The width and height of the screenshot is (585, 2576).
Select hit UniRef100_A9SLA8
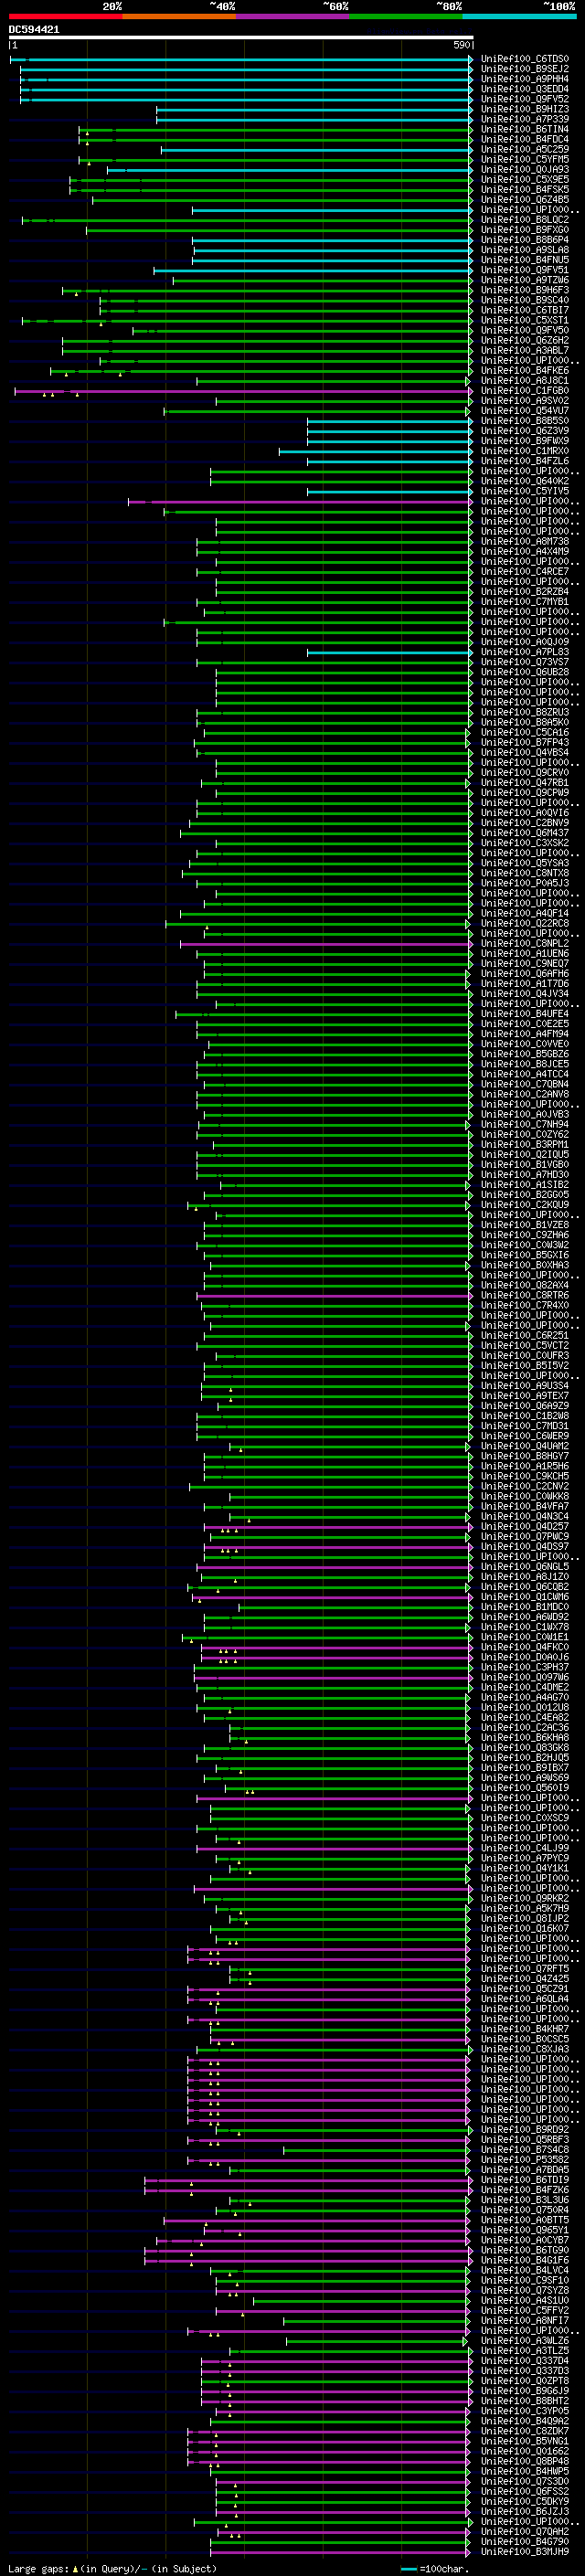[x=524, y=250]
